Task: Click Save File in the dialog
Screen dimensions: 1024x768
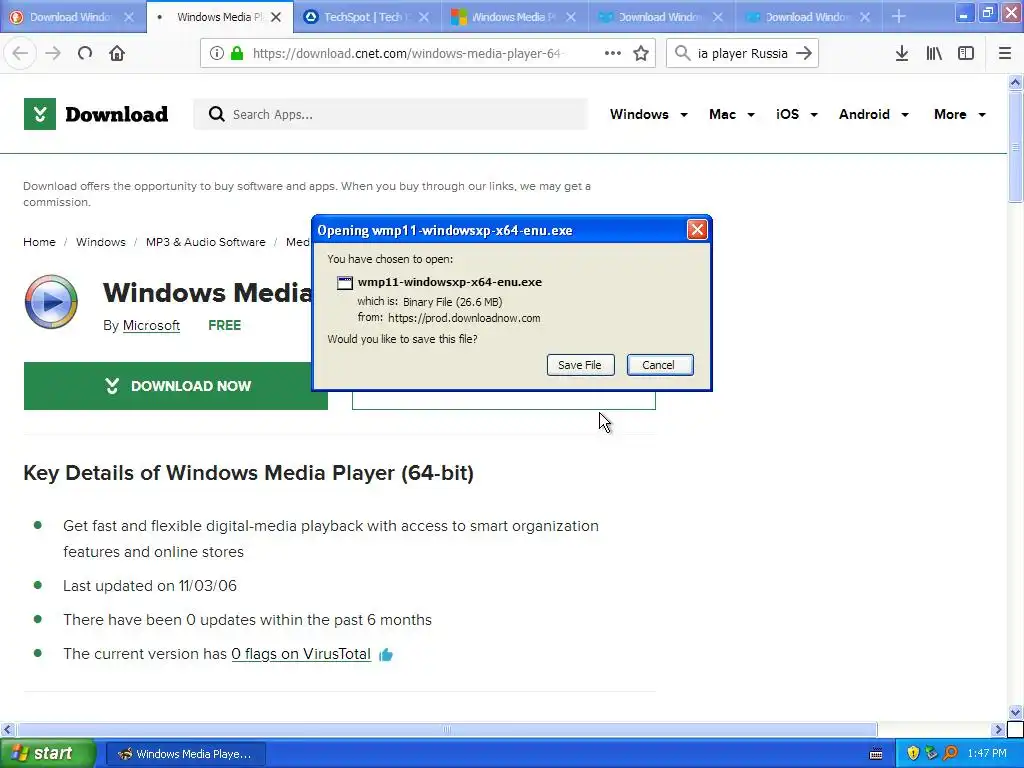Action: click(580, 365)
